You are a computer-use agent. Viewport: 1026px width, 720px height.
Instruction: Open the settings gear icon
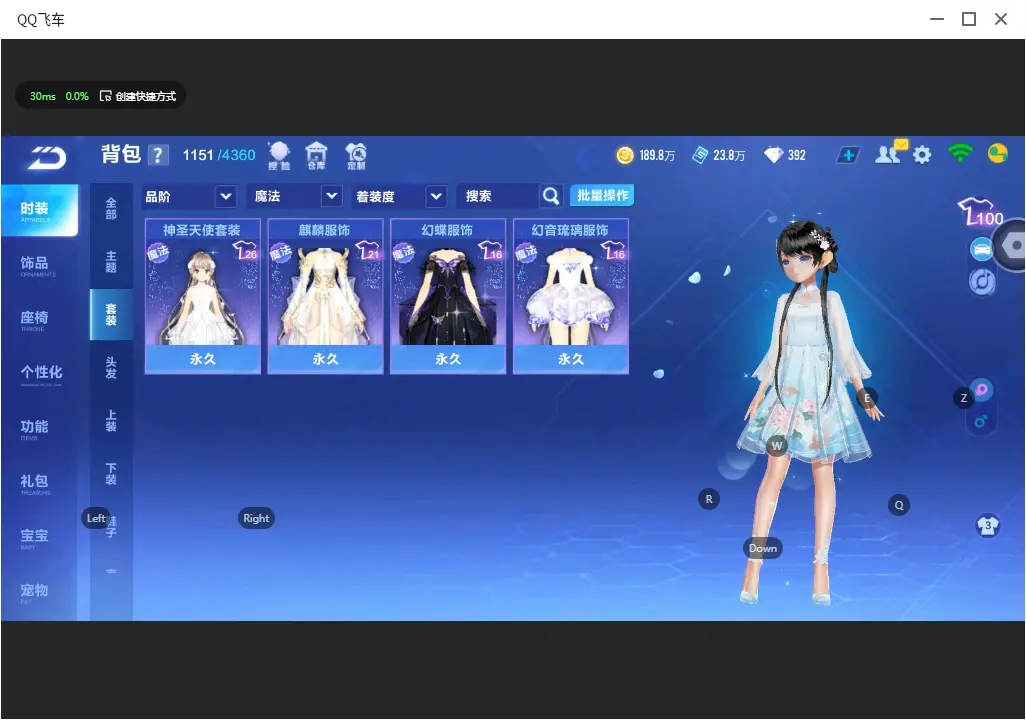click(x=922, y=155)
